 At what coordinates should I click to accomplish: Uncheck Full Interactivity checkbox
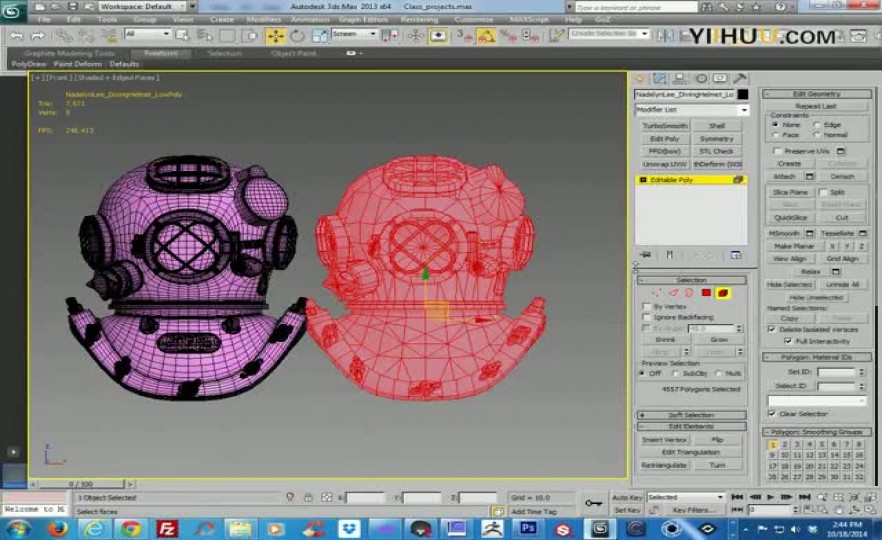pos(788,341)
